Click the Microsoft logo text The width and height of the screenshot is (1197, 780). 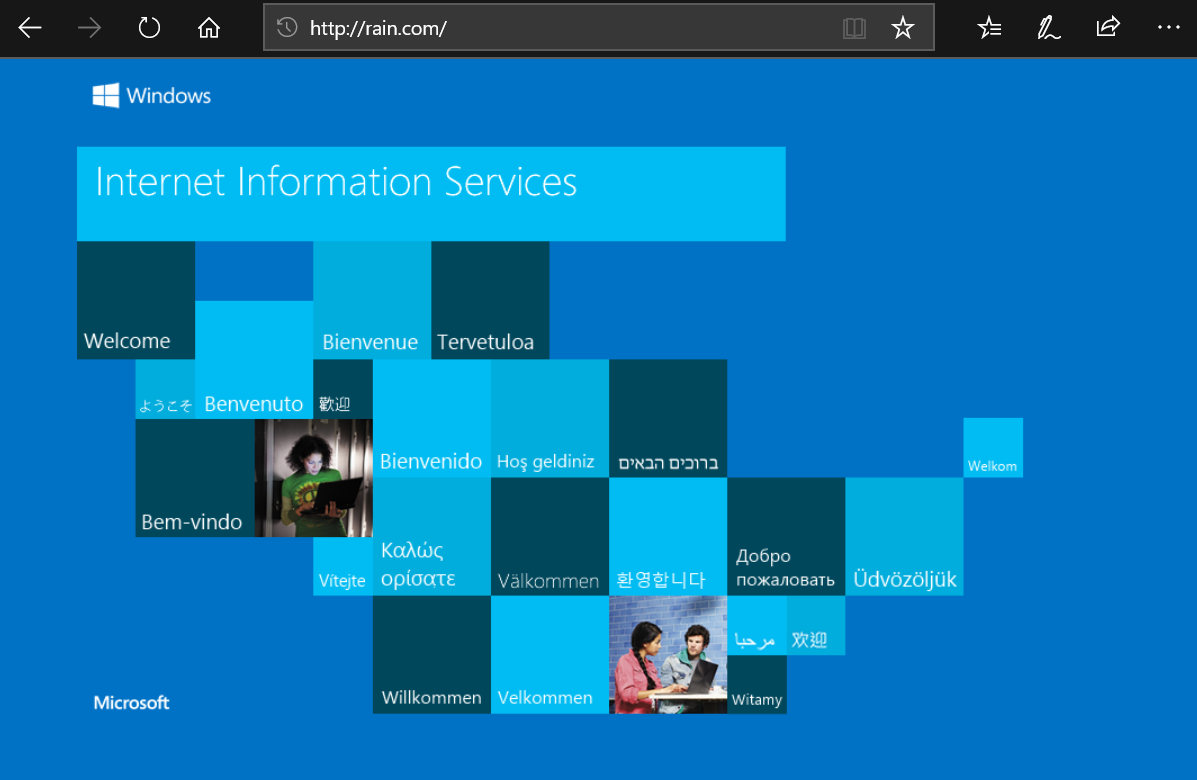point(131,703)
